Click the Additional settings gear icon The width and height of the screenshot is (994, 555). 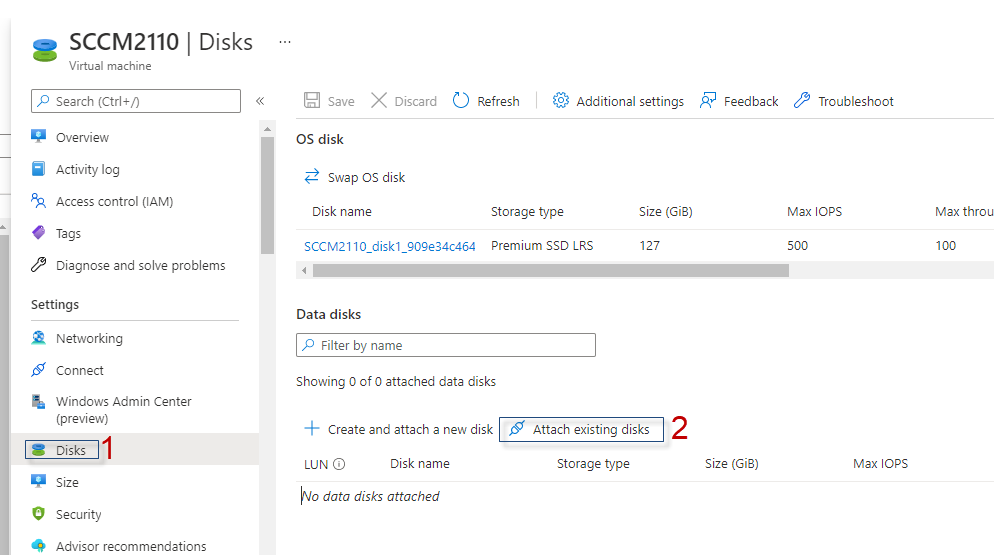(560, 100)
